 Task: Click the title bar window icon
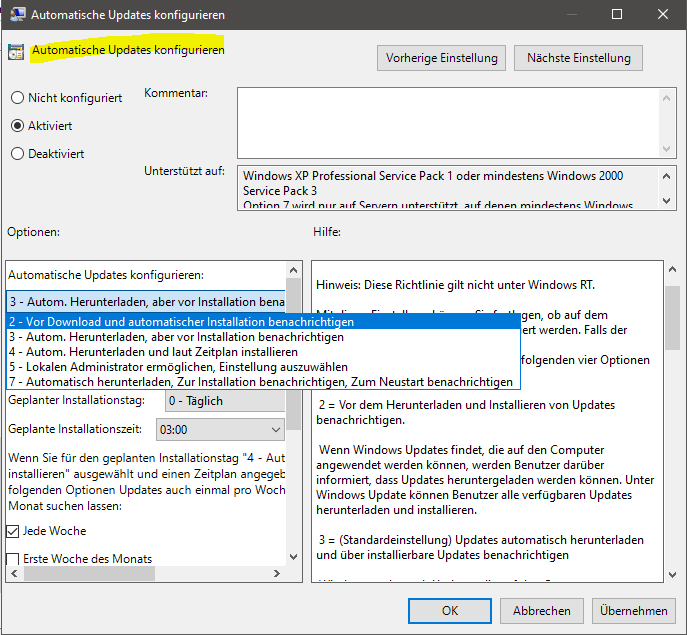pos(18,14)
